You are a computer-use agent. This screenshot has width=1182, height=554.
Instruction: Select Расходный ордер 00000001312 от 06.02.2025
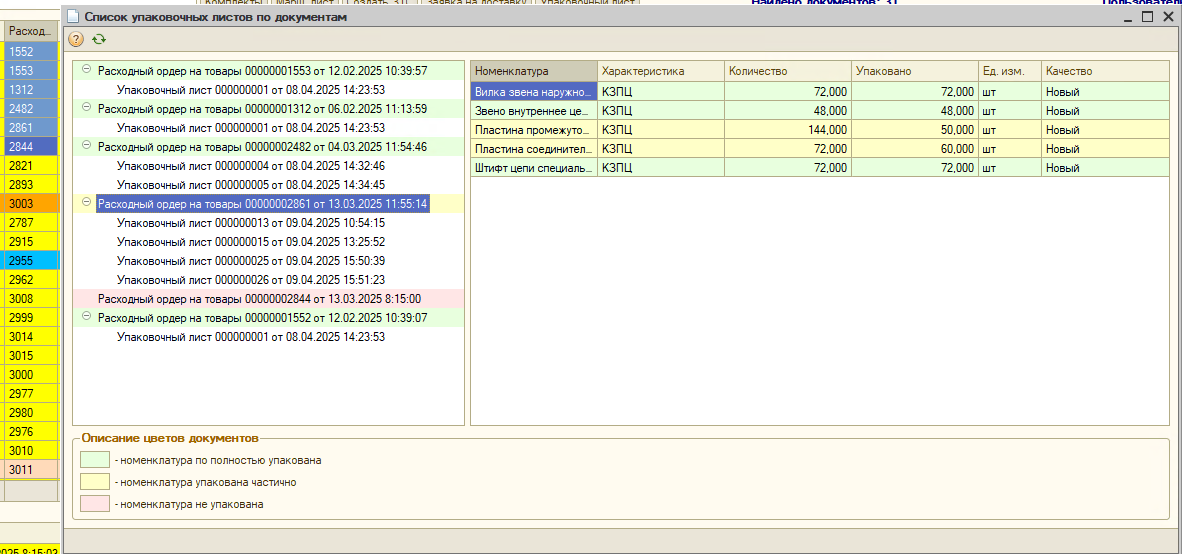coord(262,109)
